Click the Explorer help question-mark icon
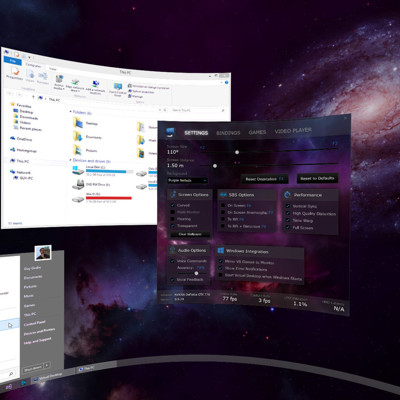Screen dimensions: 400x400 [227, 83]
